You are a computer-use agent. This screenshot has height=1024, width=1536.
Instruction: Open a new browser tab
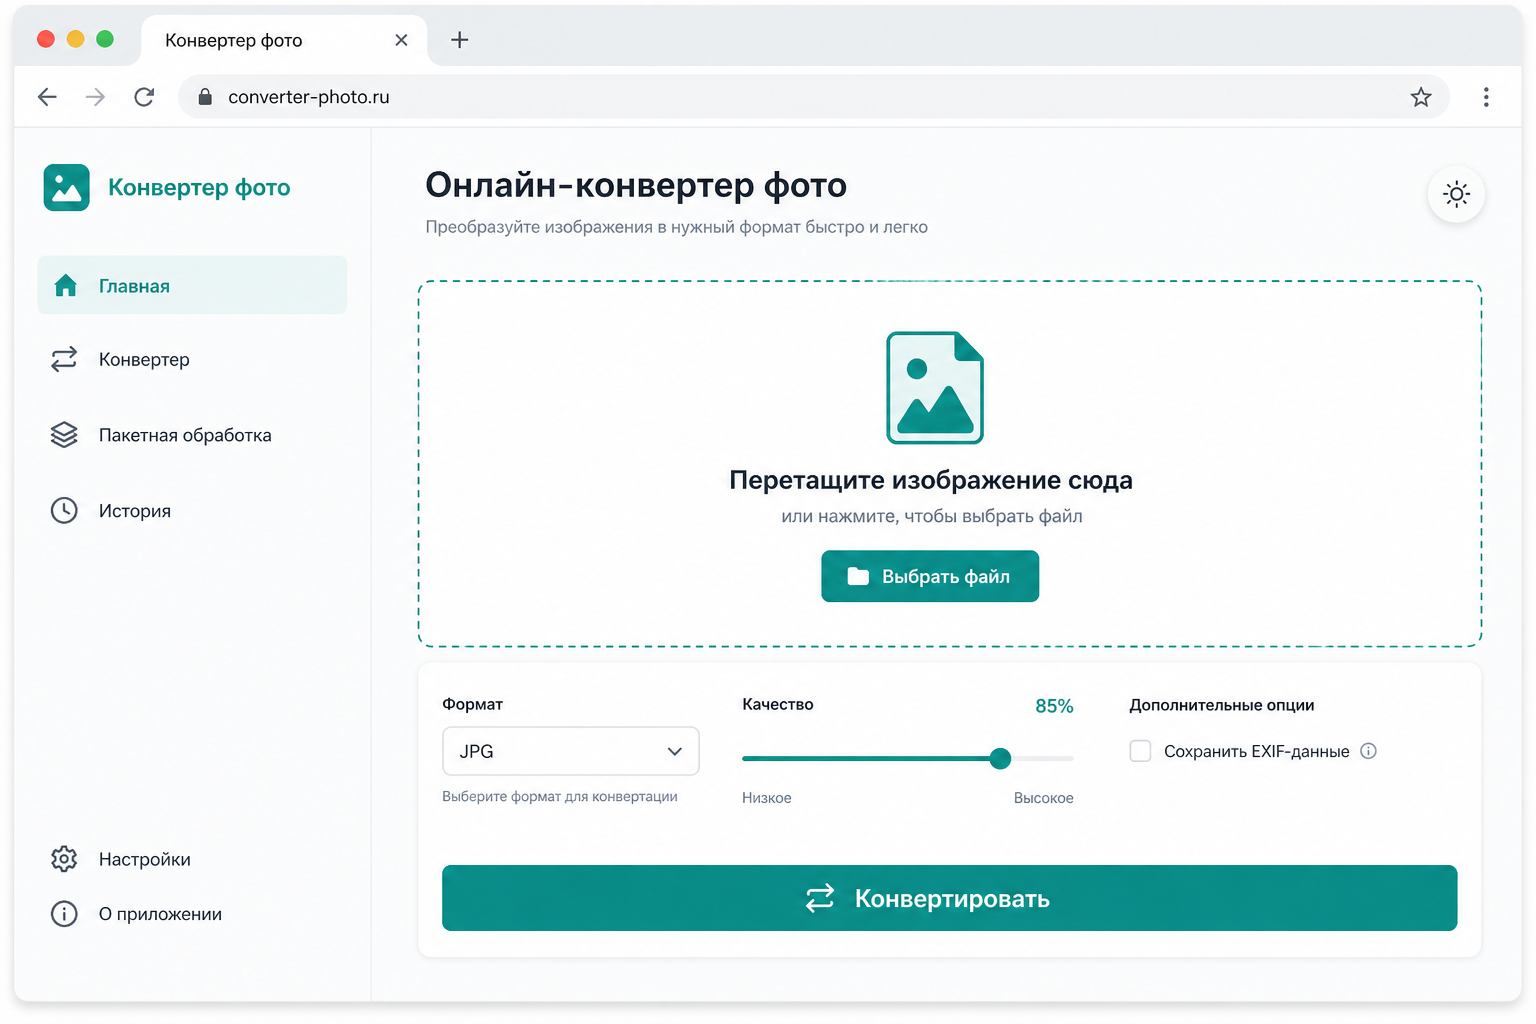459,40
